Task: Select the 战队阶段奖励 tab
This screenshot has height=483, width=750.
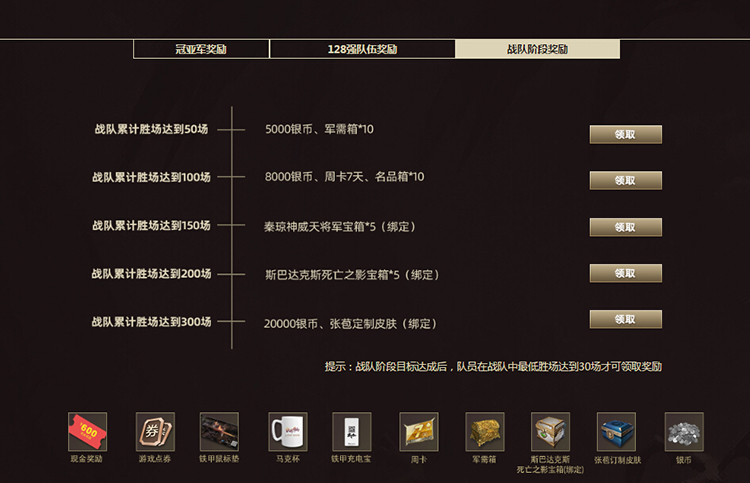Action: pyautogui.click(x=537, y=49)
